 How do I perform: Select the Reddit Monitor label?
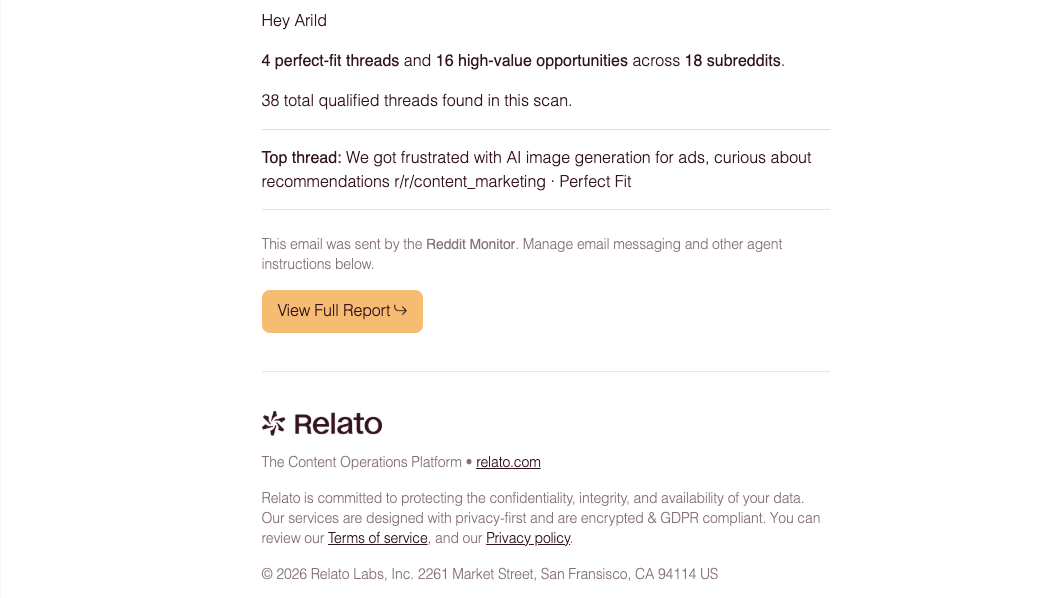471,244
